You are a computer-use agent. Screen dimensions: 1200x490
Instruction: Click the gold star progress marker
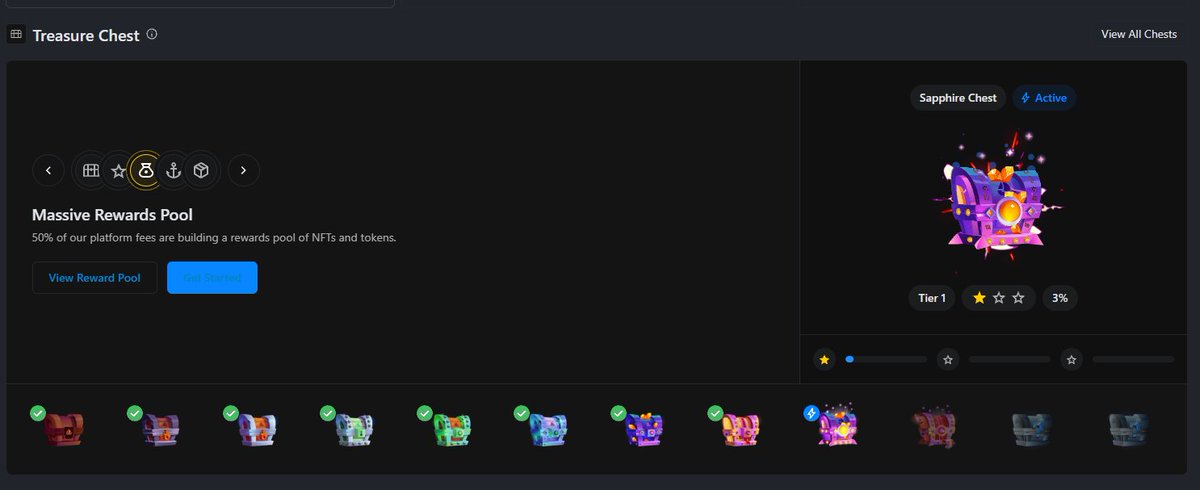(x=824, y=359)
